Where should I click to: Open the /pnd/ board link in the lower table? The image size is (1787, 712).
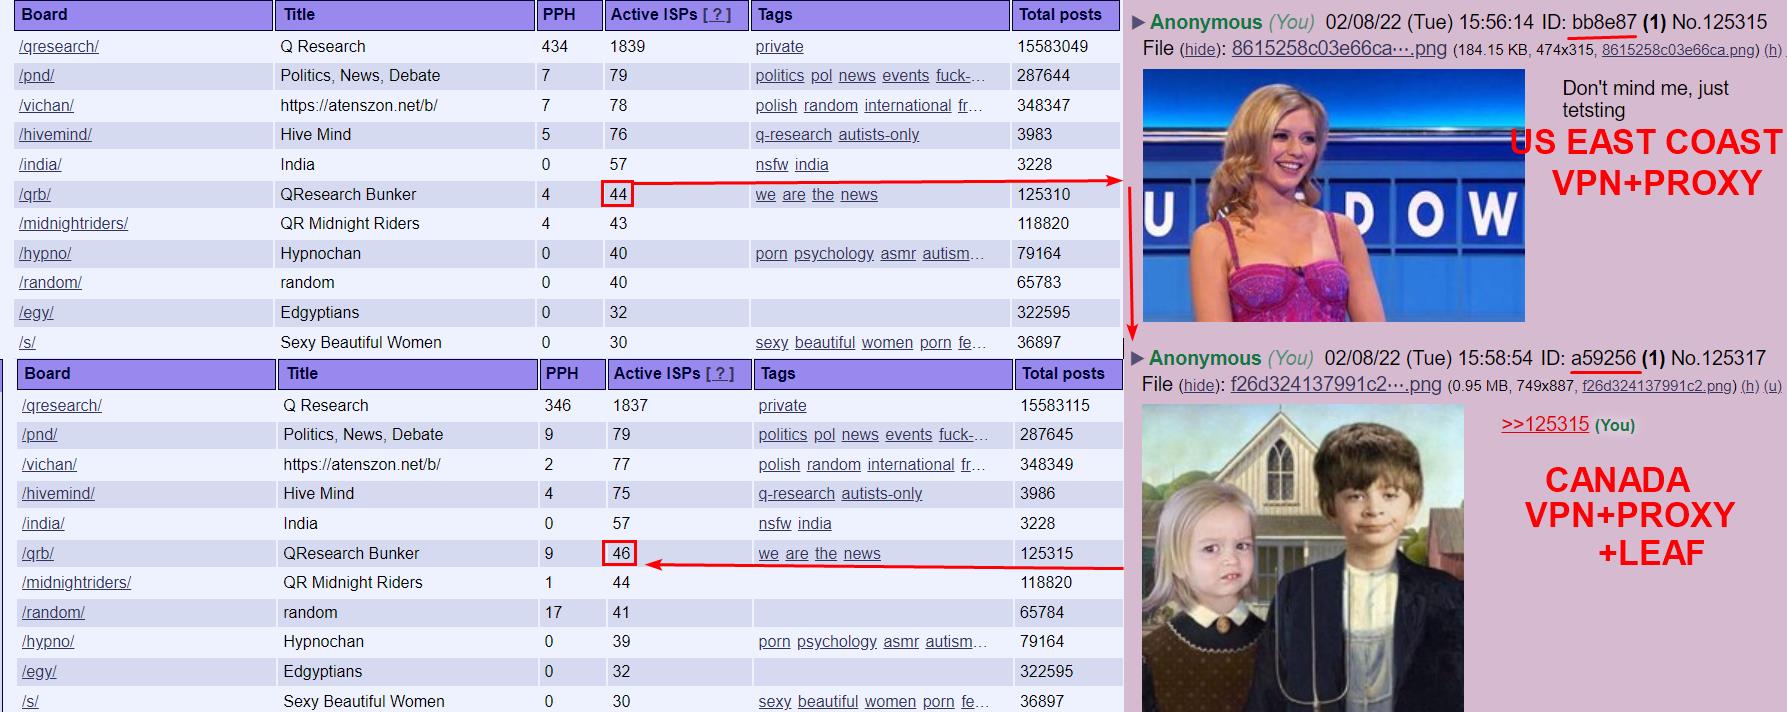[x=40, y=435]
